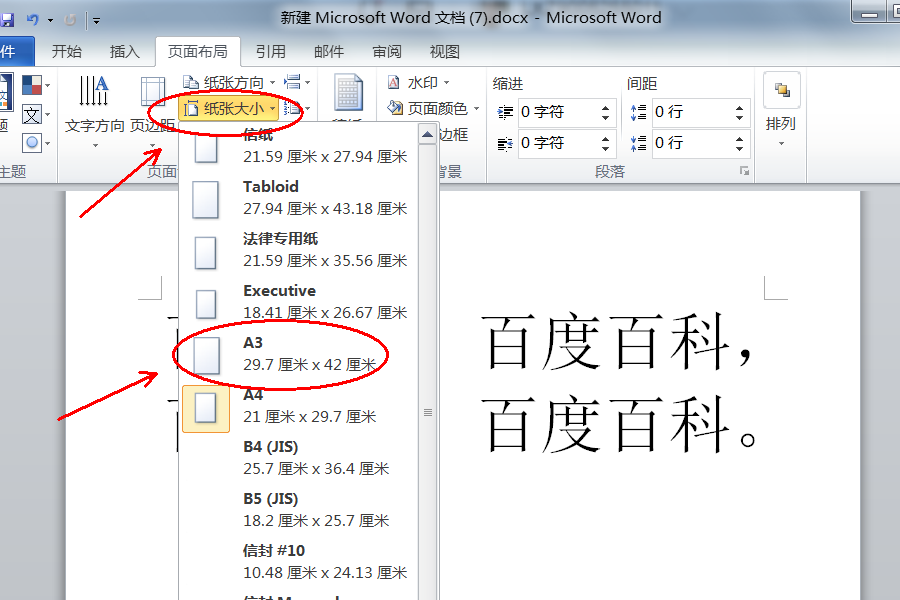Viewport: 900px width, 600px height.
Task: Click the Redo icon in quick access toolbar
Action: [x=70, y=20]
